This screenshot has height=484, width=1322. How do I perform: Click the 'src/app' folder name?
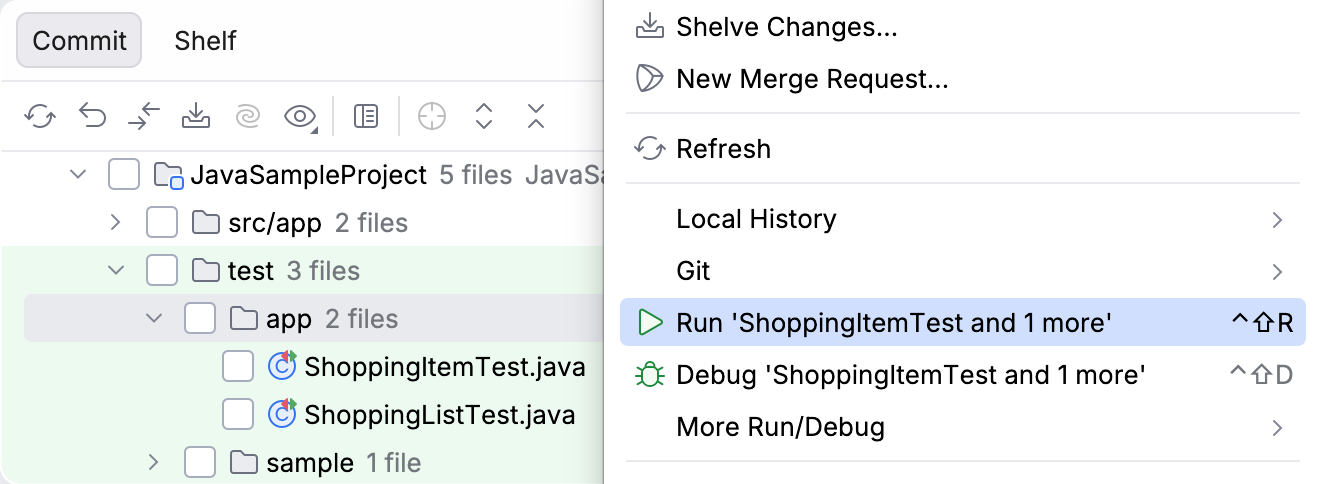275,223
